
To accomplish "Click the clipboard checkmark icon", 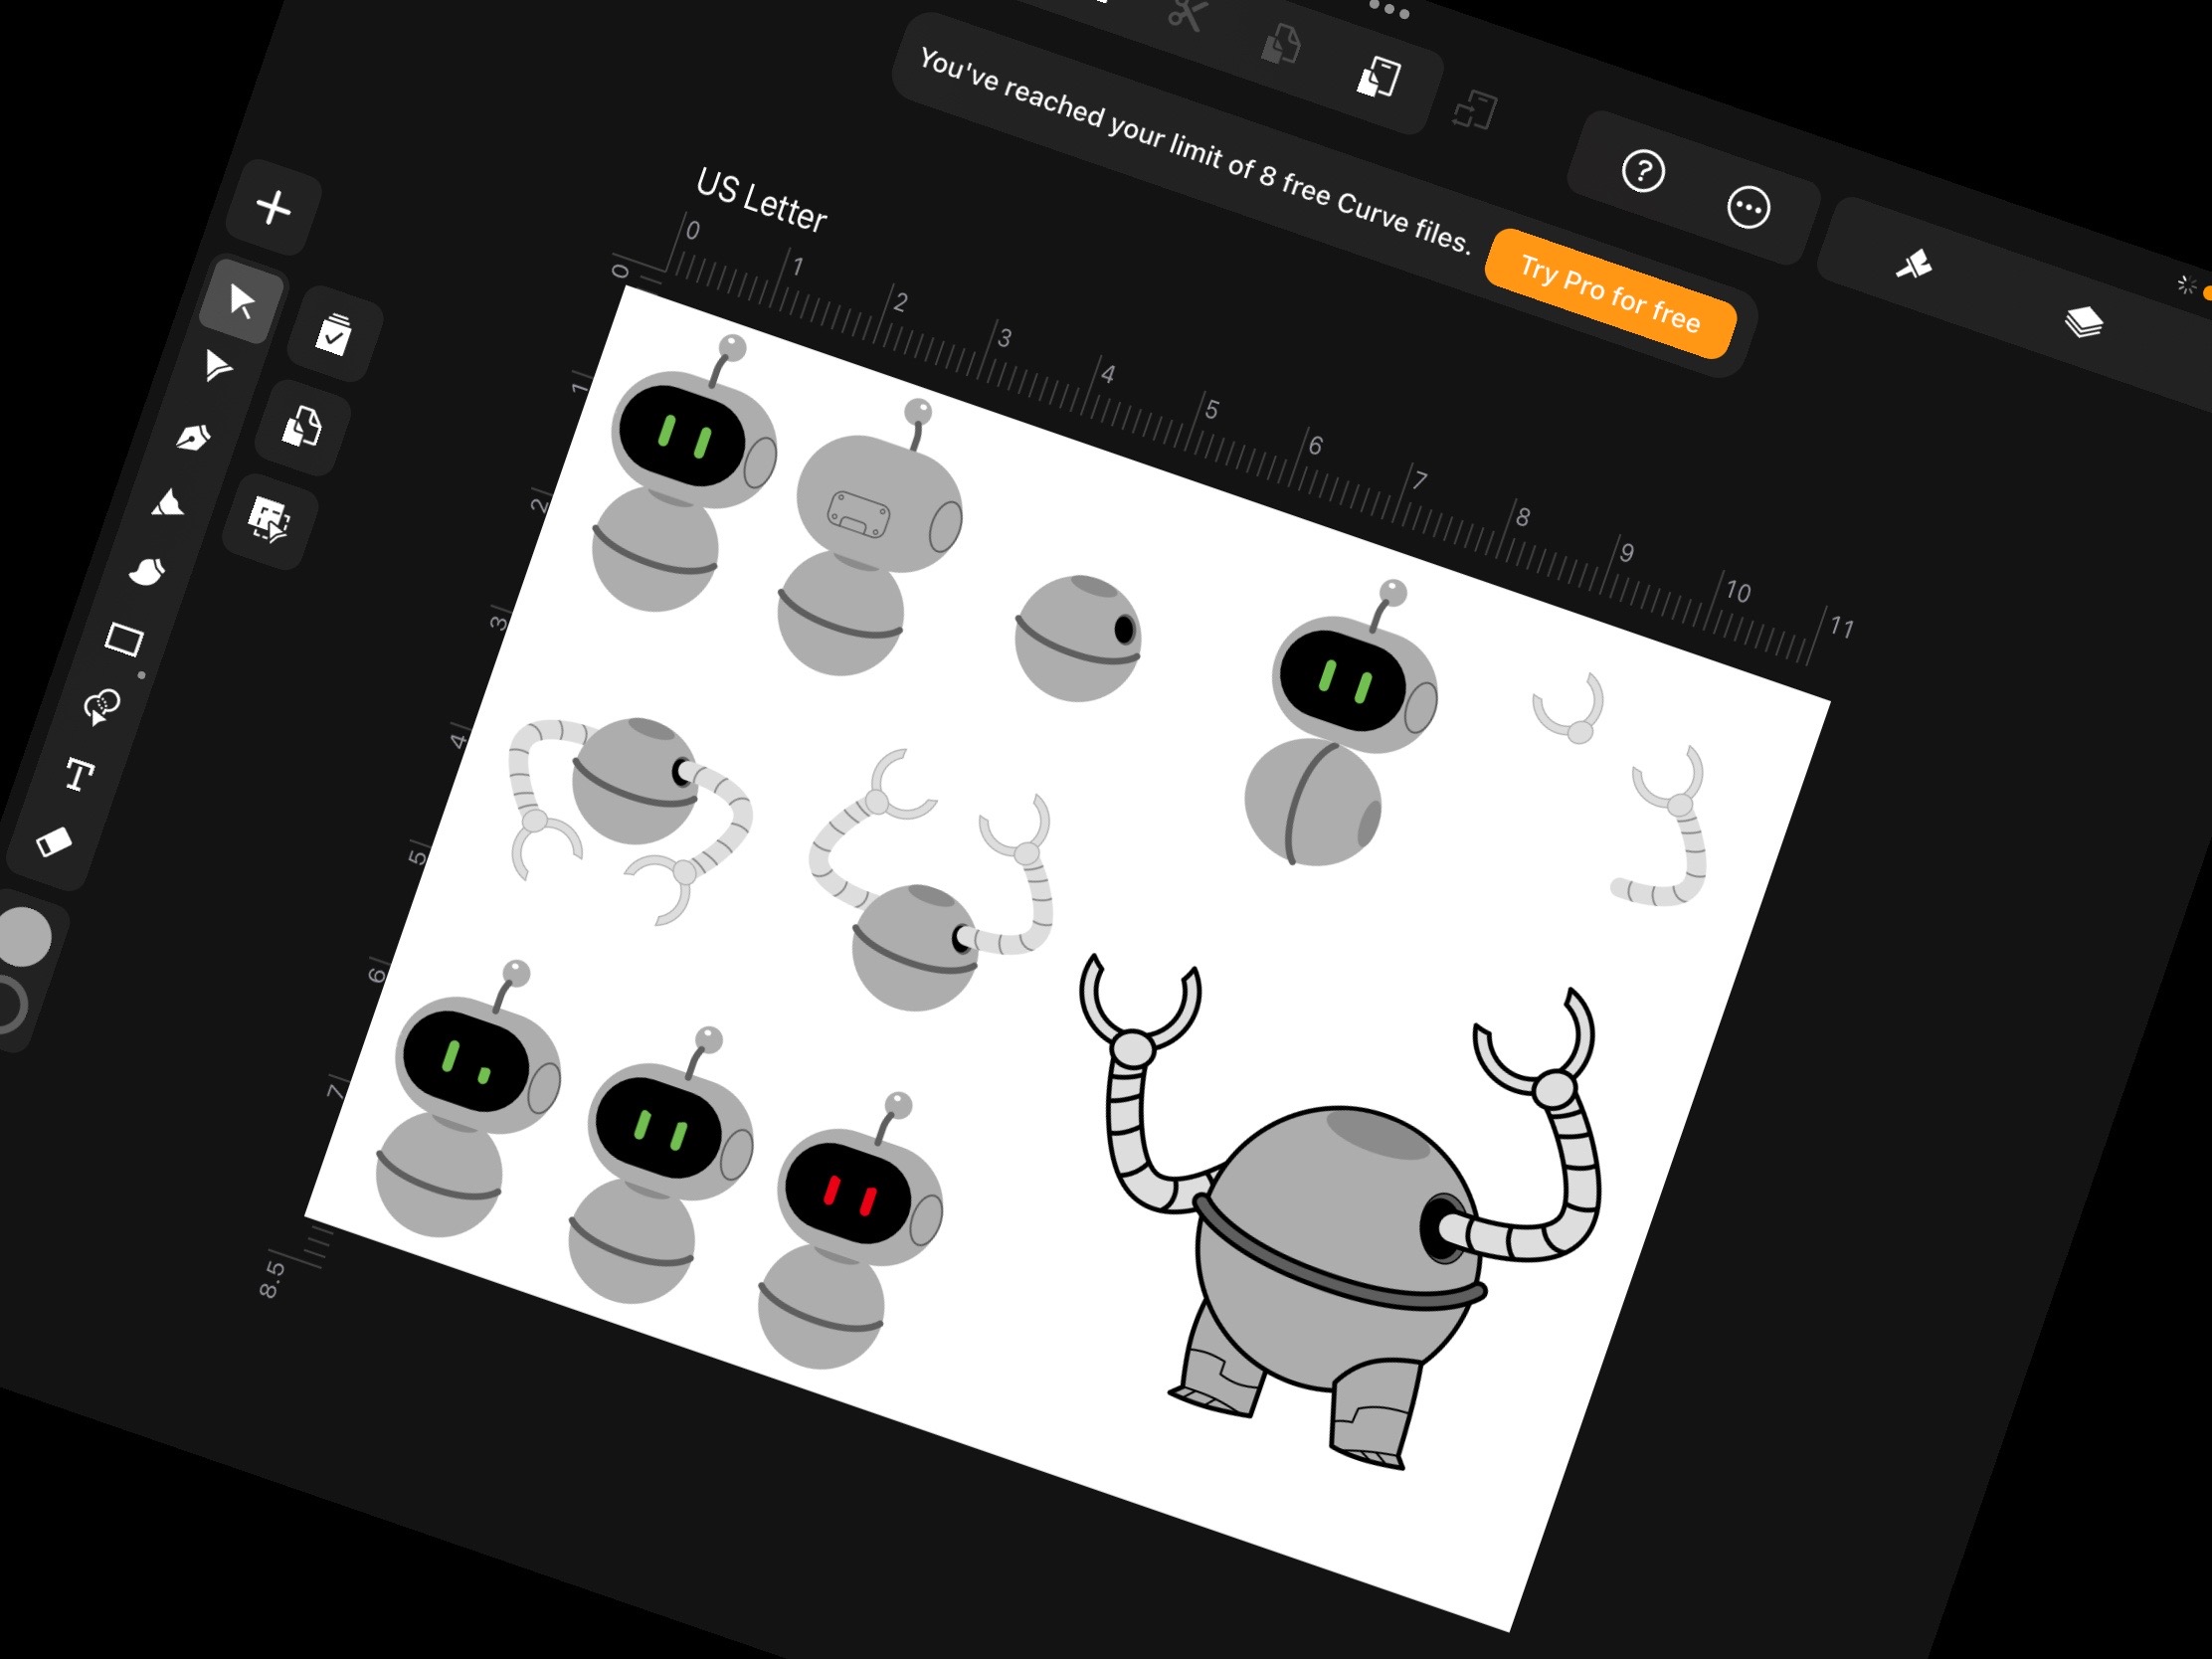I will pyautogui.click(x=334, y=334).
